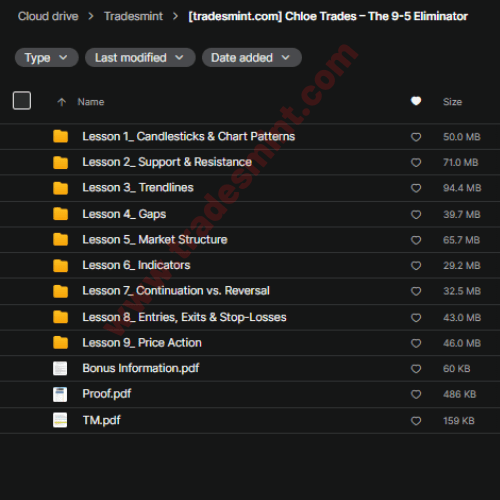Open the Lesson 2_ Support & Resistance folder icon
This screenshot has width=500, height=500.
tap(60, 162)
